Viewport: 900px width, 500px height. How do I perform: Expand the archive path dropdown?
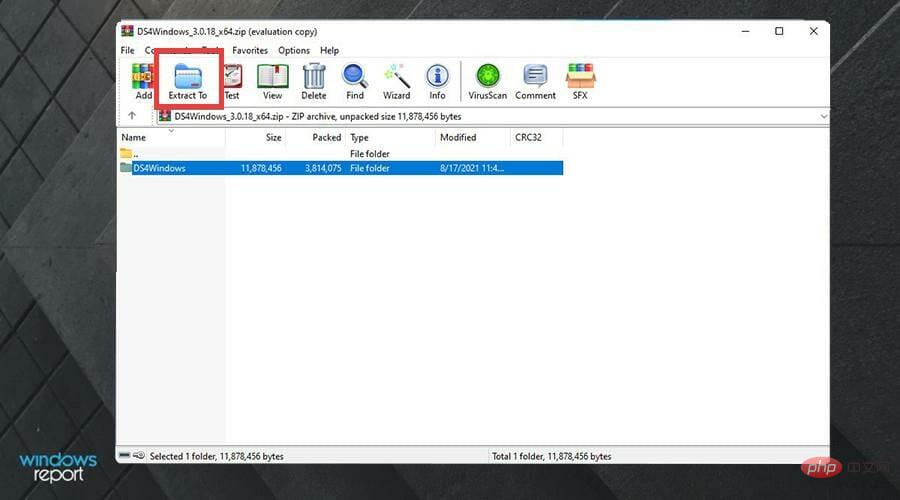tap(823, 116)
